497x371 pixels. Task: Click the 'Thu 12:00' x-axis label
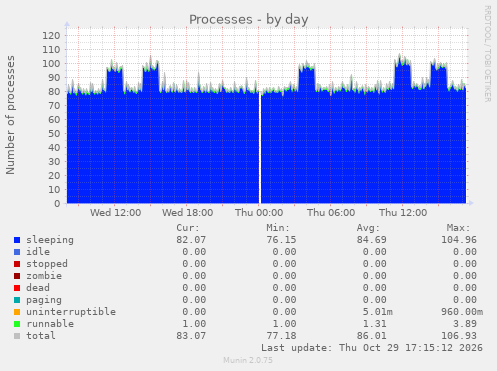point(403,213)
